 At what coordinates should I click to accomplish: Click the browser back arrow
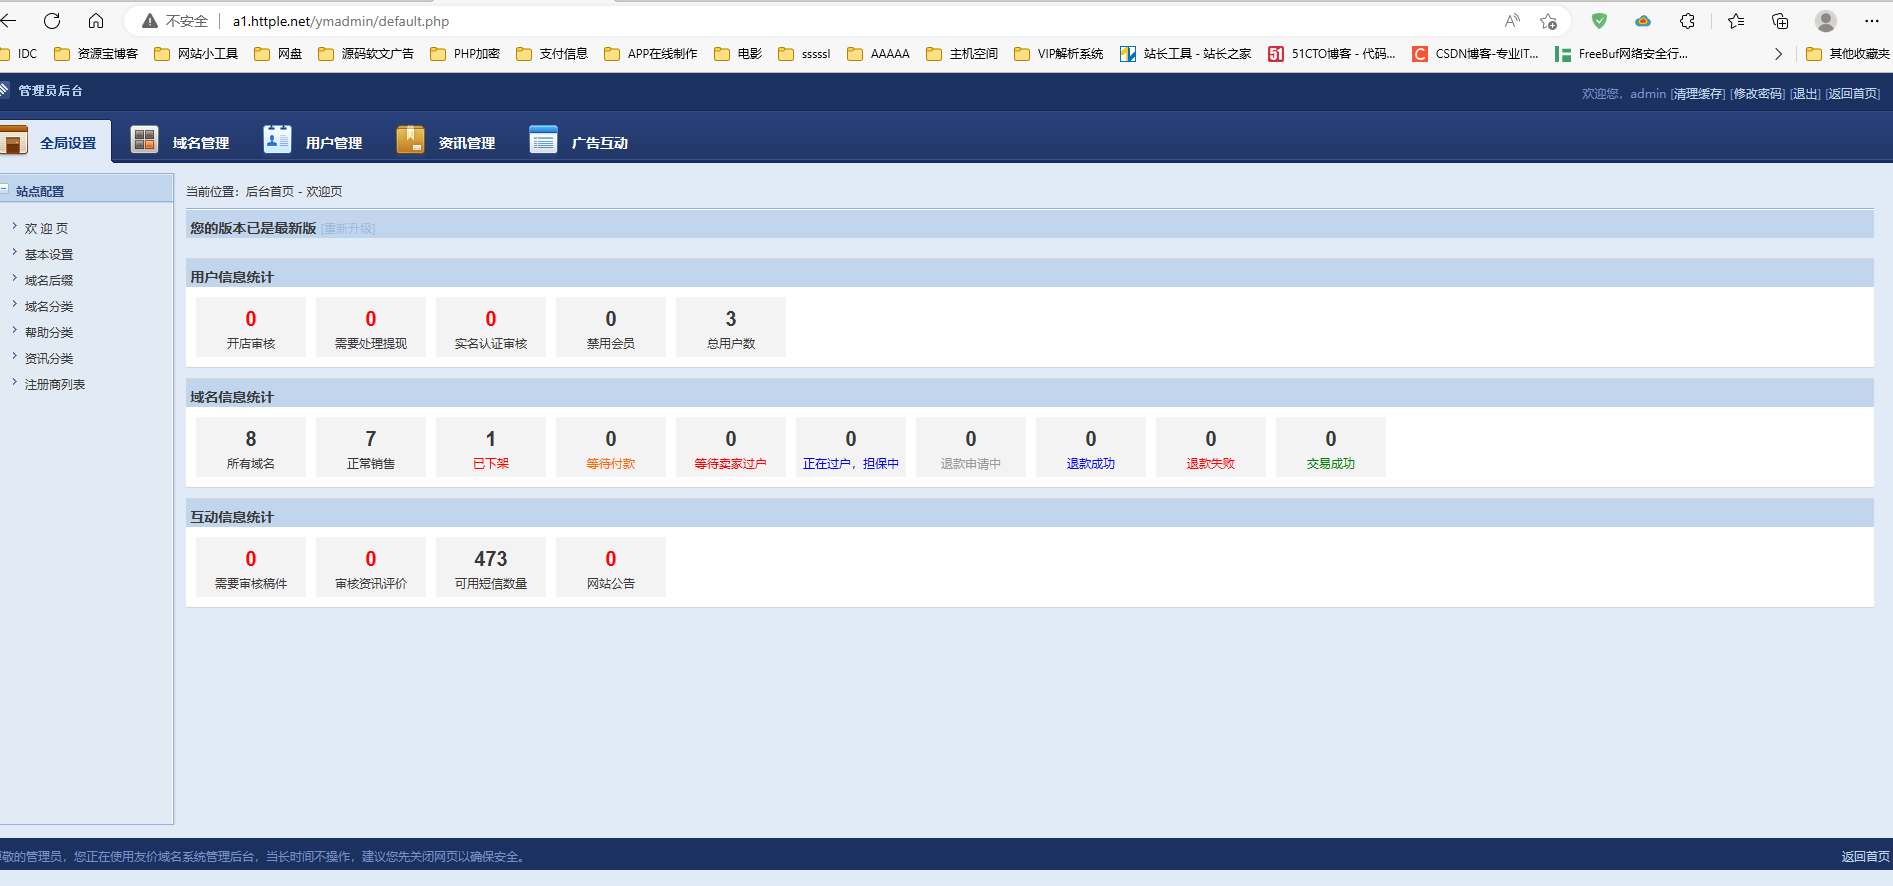pos(9,21)
